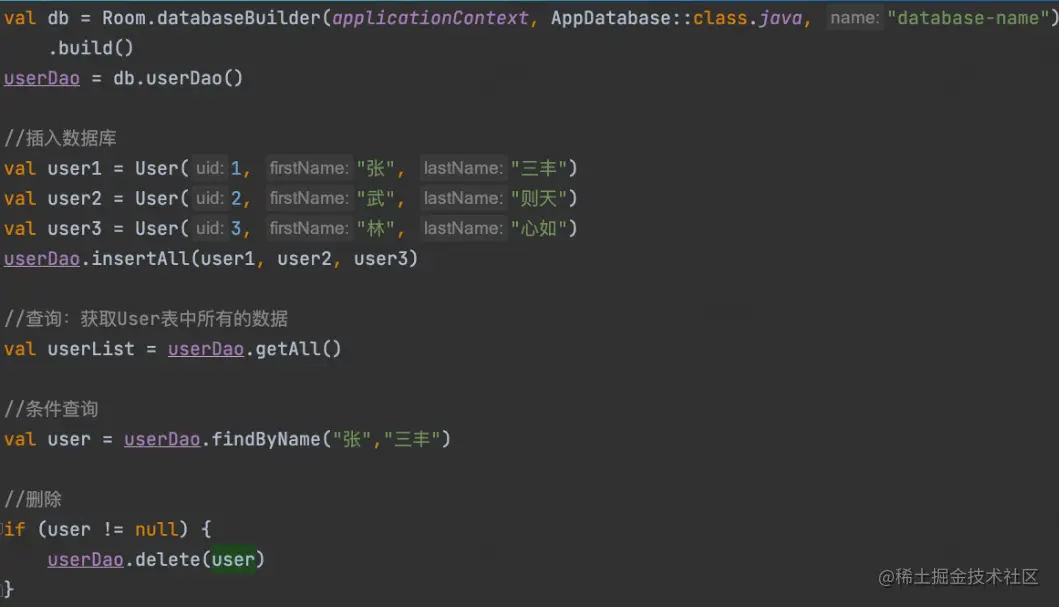Click the "林" string literal

[376, 228]
